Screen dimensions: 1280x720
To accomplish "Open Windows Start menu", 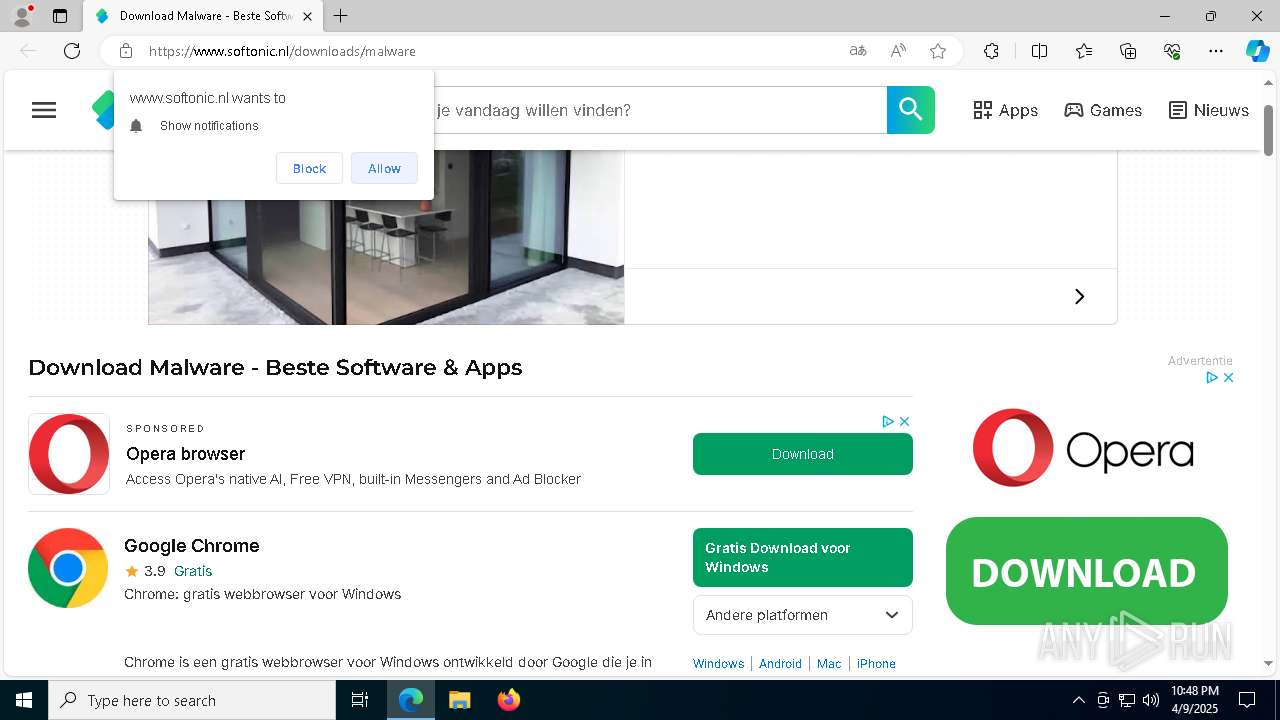I will pos(24,700).
